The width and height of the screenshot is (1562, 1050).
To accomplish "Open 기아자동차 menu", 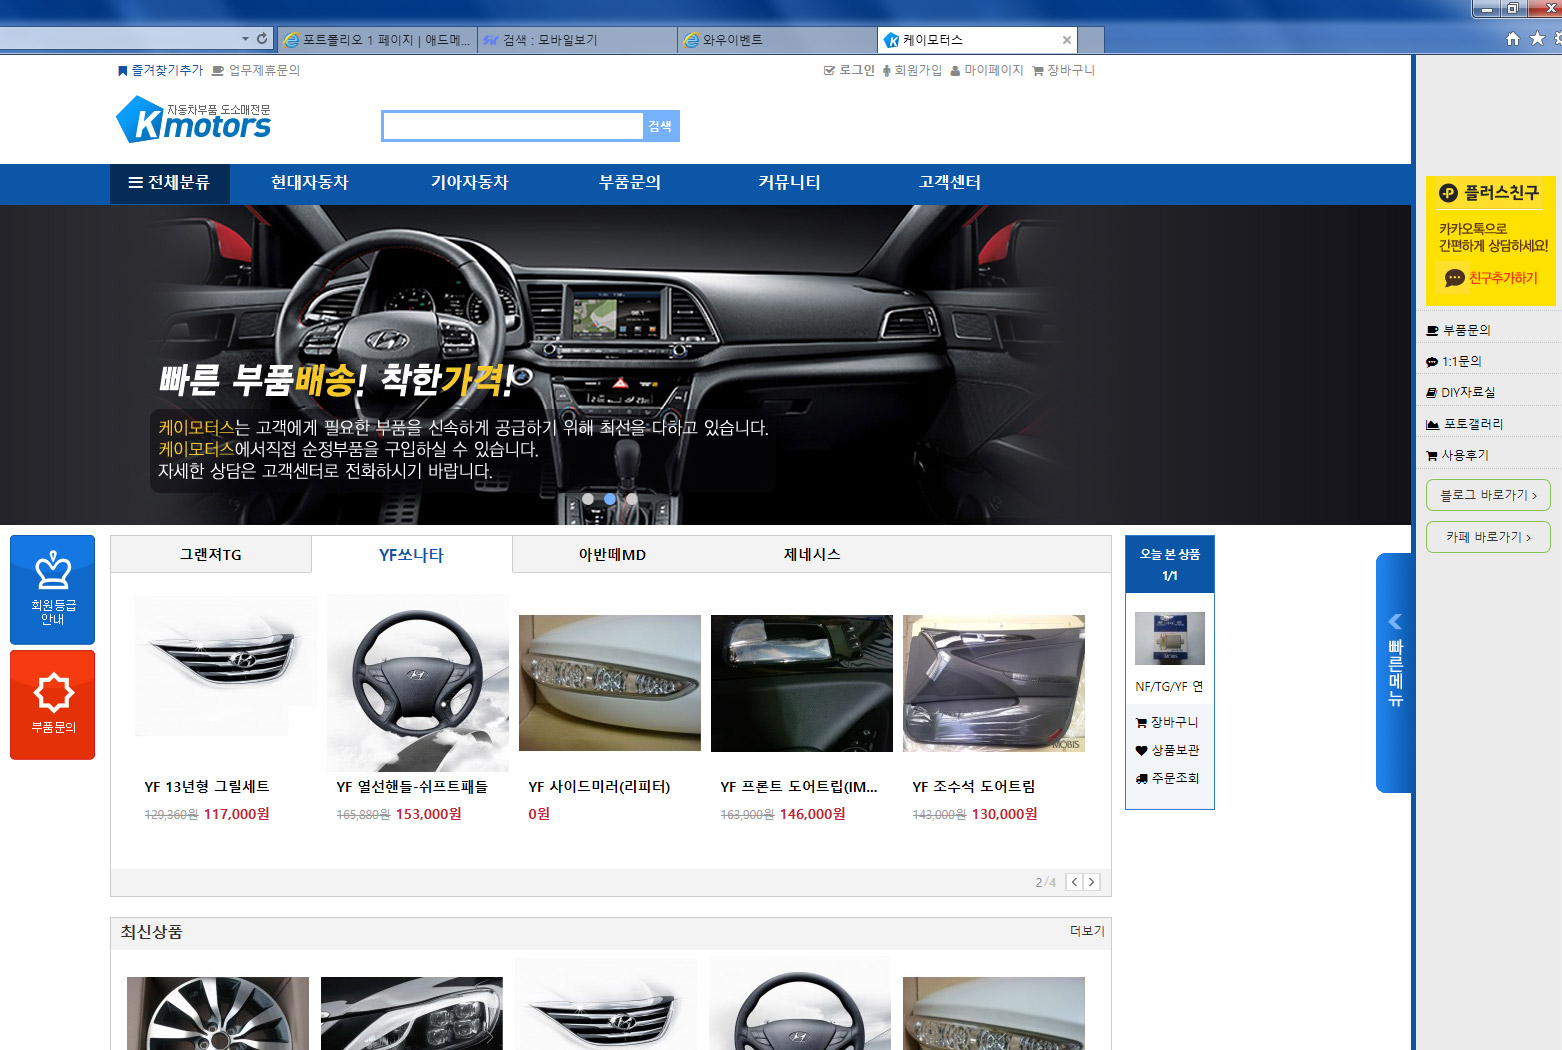I will (x=470, y=183).
